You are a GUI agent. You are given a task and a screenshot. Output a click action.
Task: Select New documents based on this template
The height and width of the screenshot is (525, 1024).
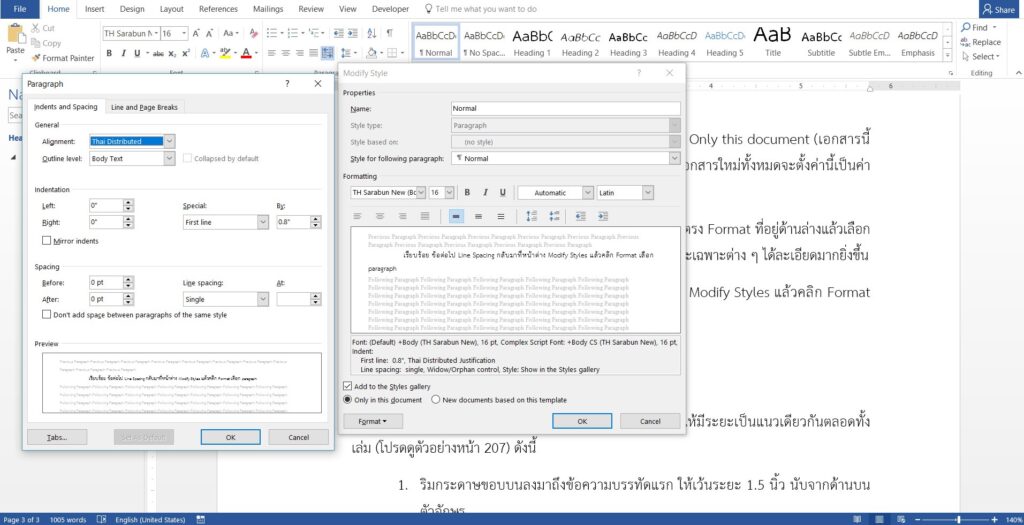(436, 400)
